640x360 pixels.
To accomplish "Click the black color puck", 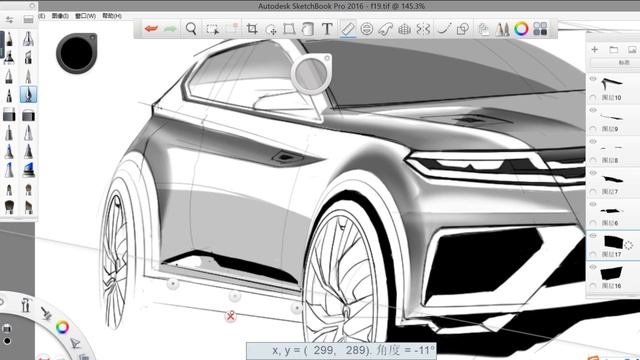I will pyautogui.click(x=76, y=53).
